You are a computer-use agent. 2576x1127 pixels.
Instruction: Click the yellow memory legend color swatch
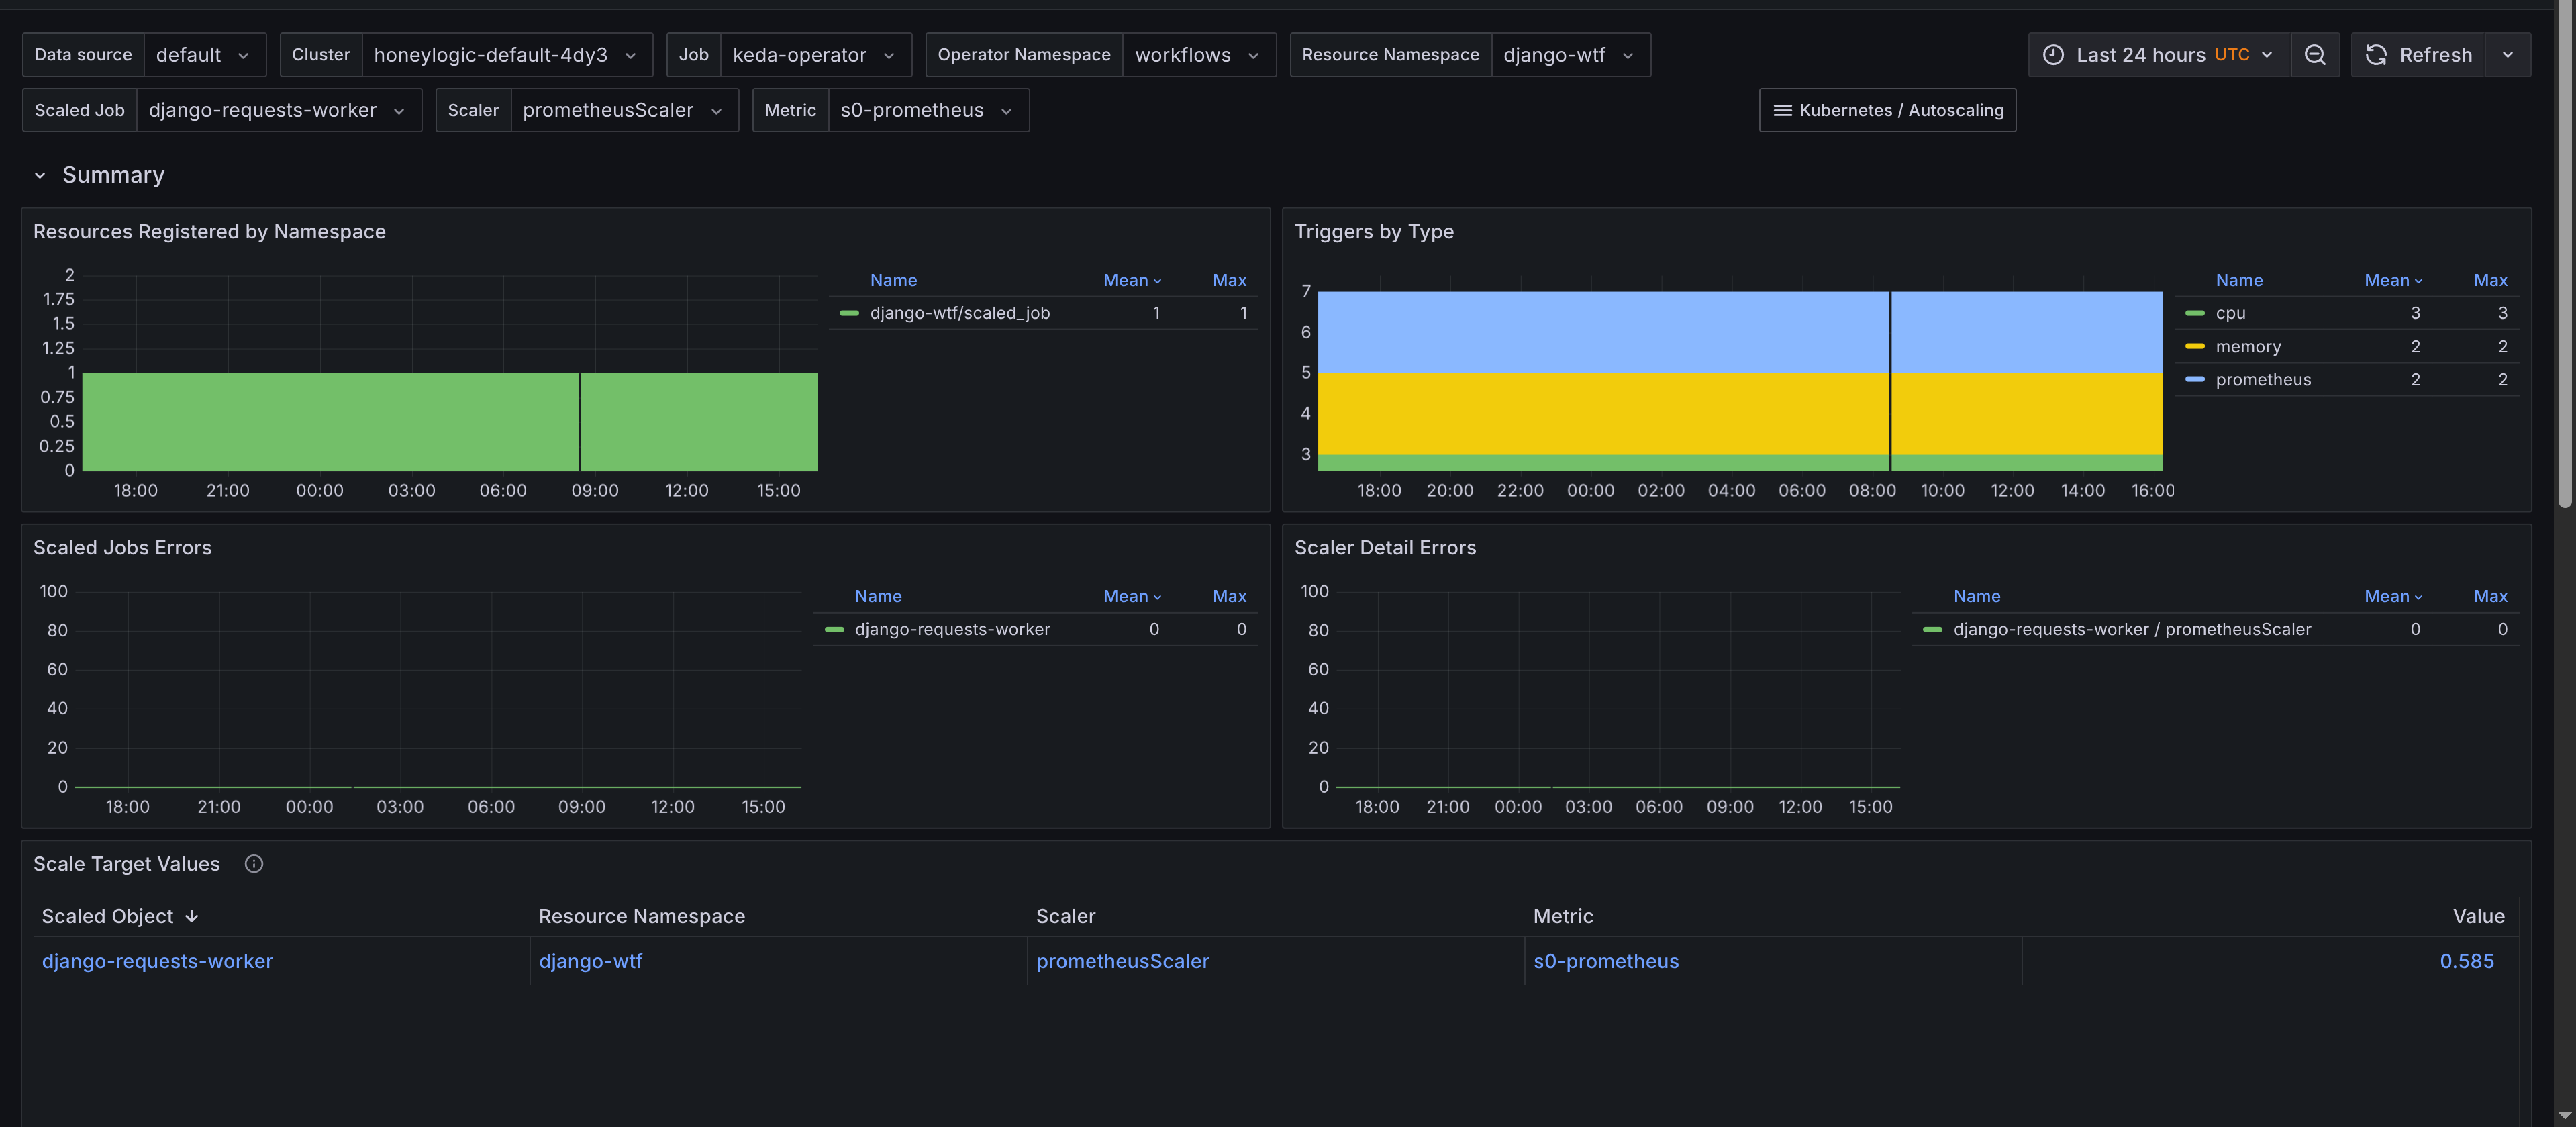tap(2194, 347)
